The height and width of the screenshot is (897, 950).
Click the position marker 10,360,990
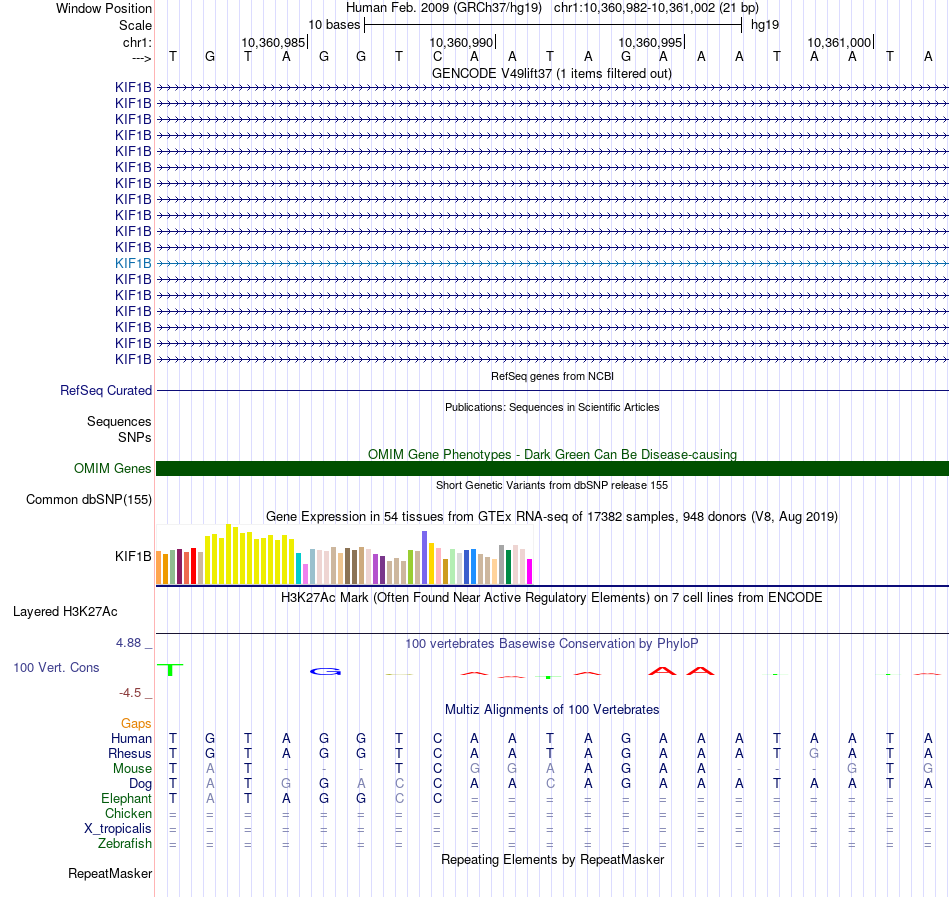(461, 42)
